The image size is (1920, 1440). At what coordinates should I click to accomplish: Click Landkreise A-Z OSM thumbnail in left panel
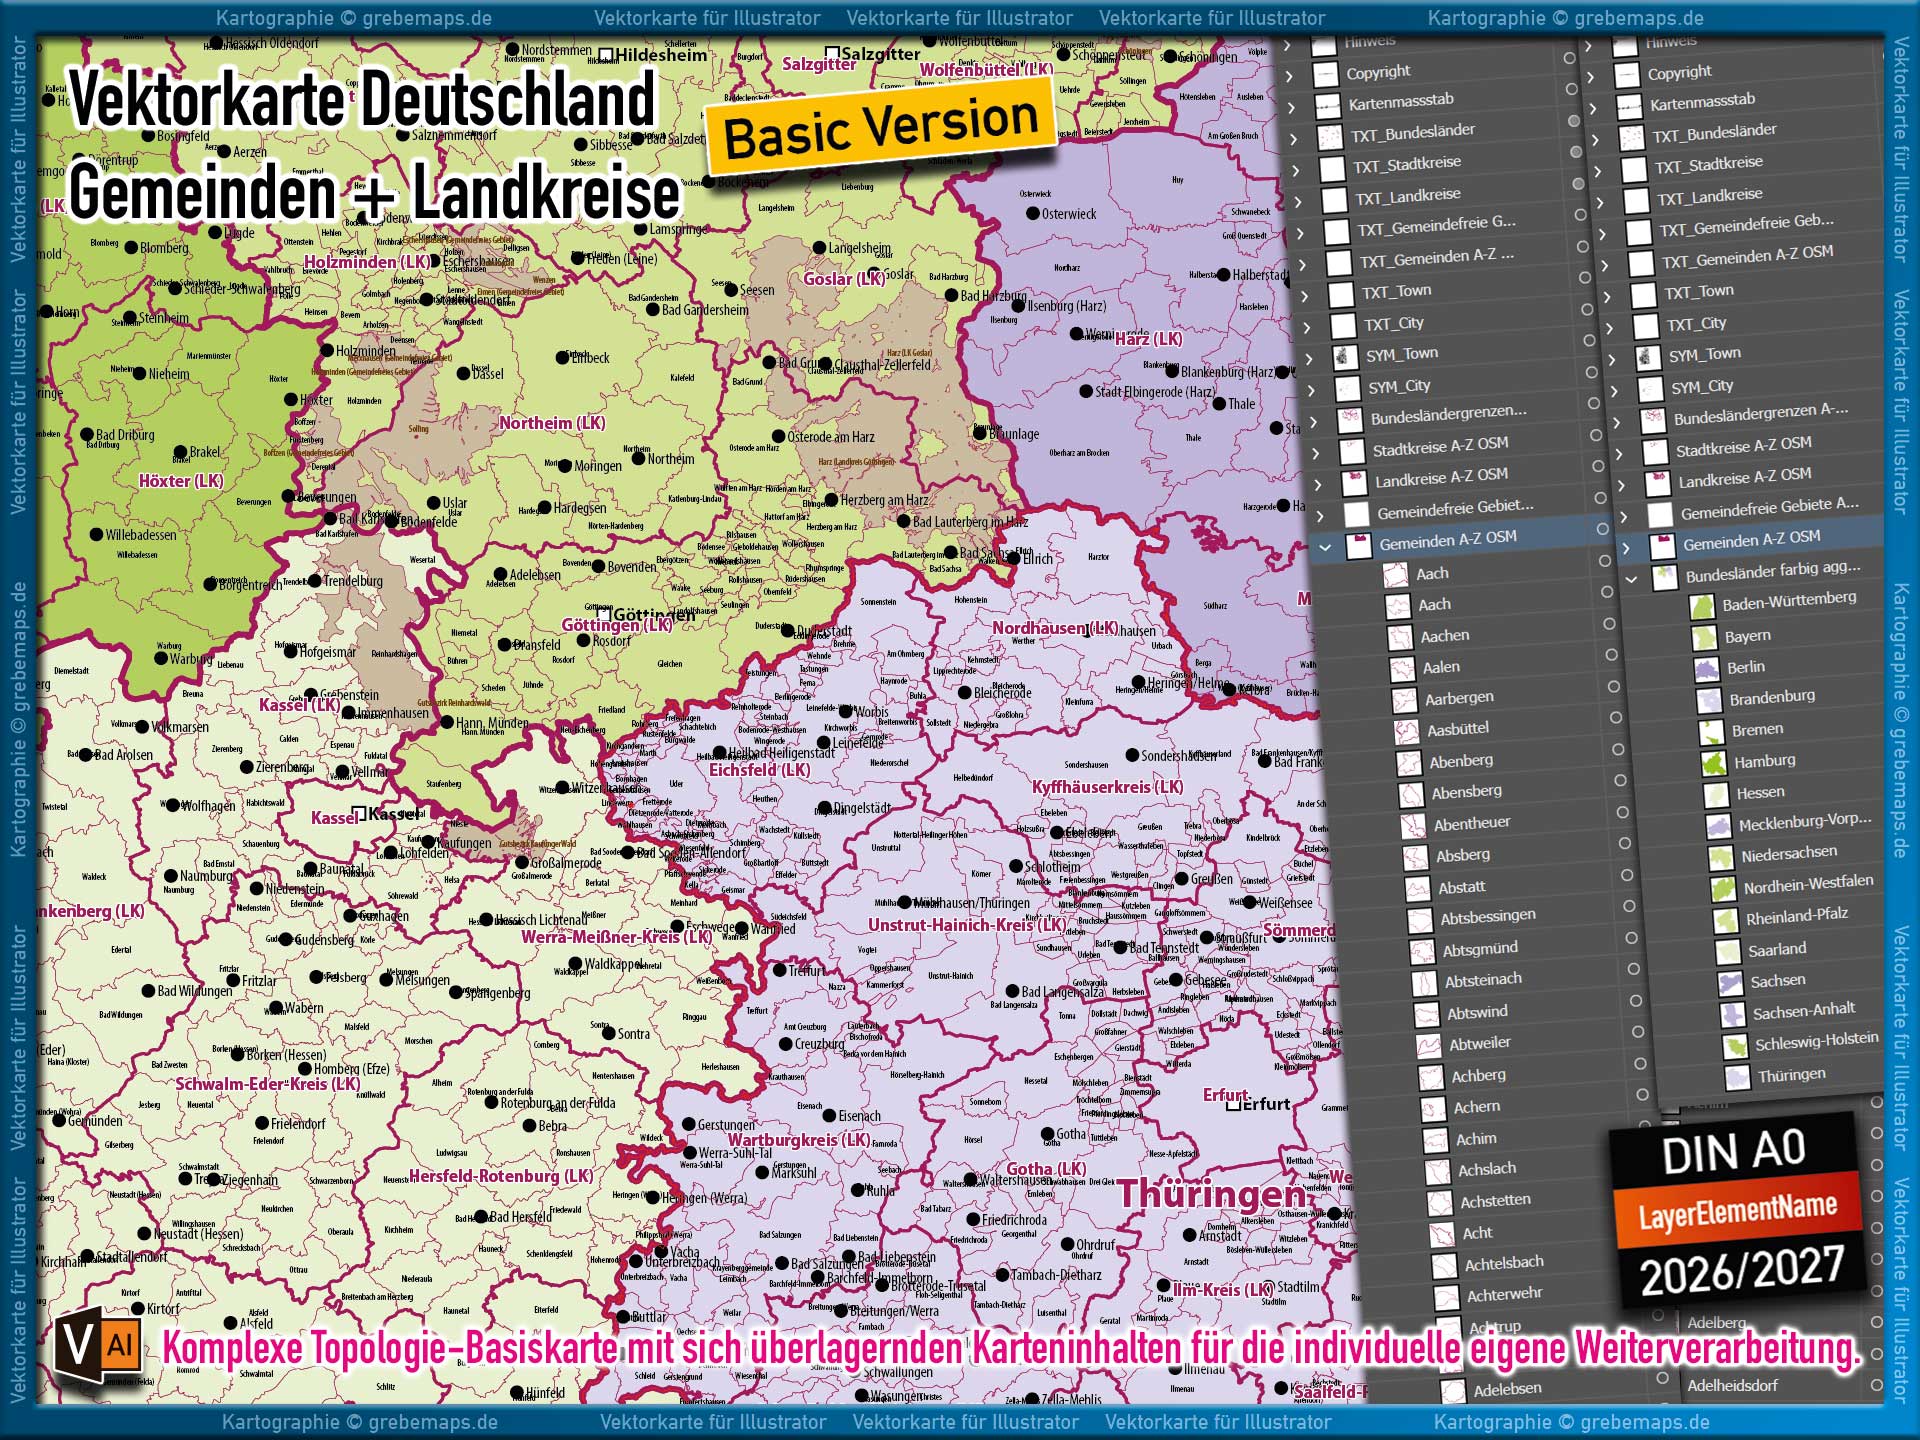(1354, 483)
